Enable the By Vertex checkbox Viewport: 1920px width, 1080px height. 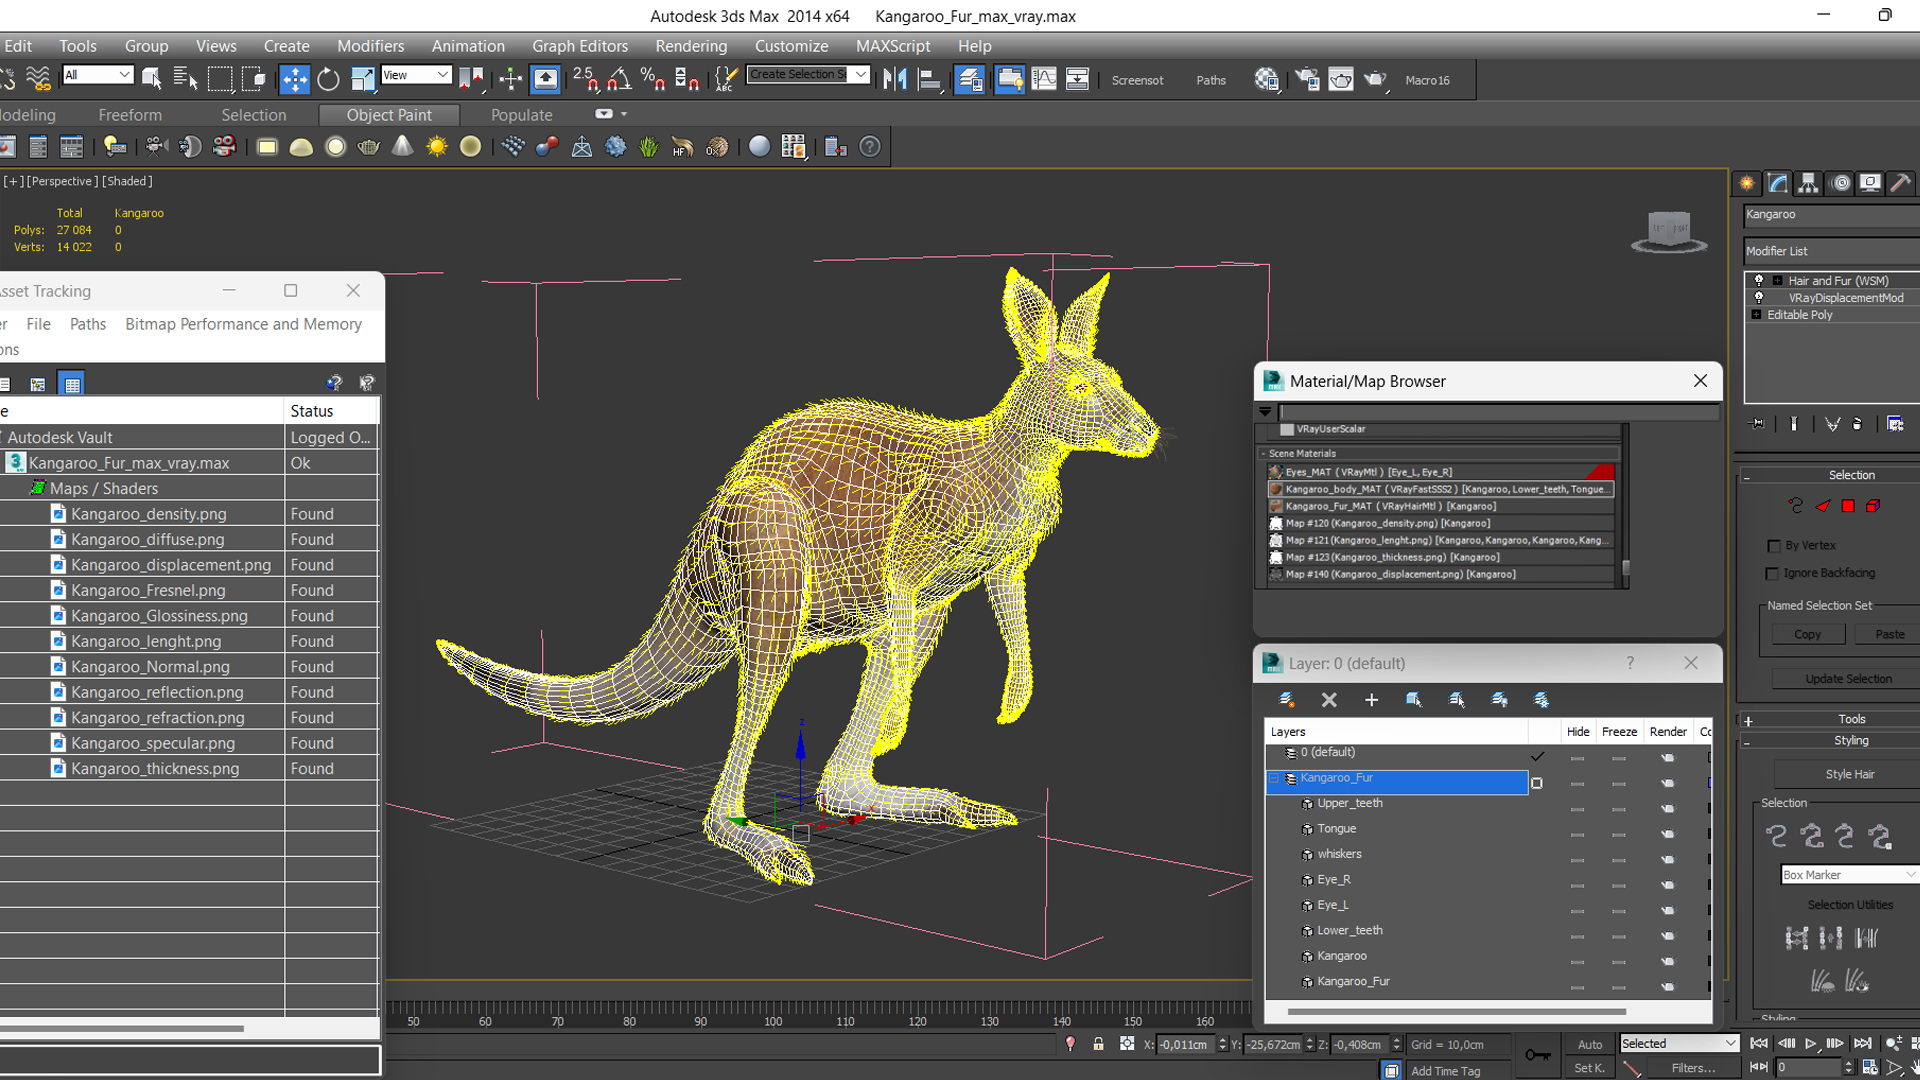point(1774,546)
